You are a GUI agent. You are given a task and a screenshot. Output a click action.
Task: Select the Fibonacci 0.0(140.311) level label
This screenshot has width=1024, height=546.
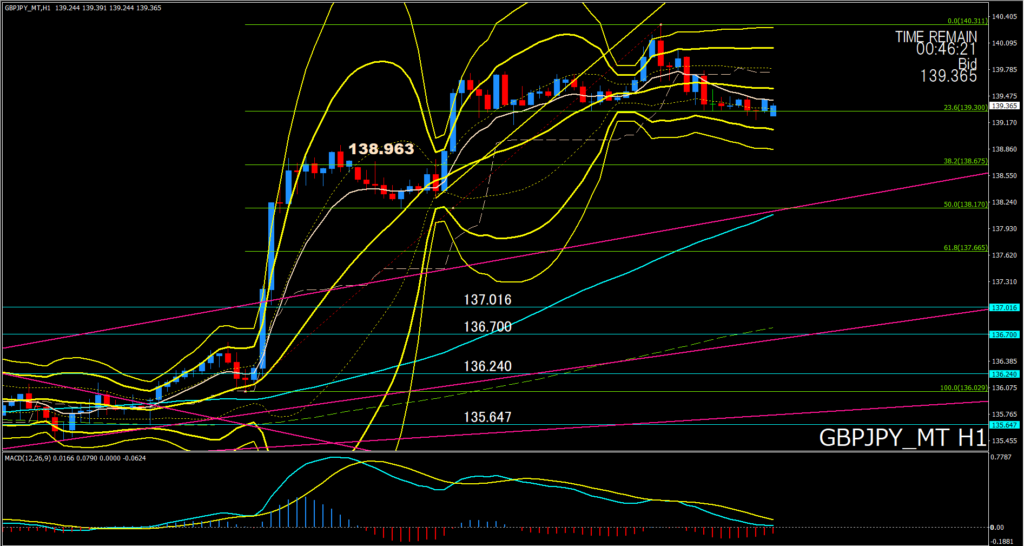pyautogui.click(x=966, y=21)
